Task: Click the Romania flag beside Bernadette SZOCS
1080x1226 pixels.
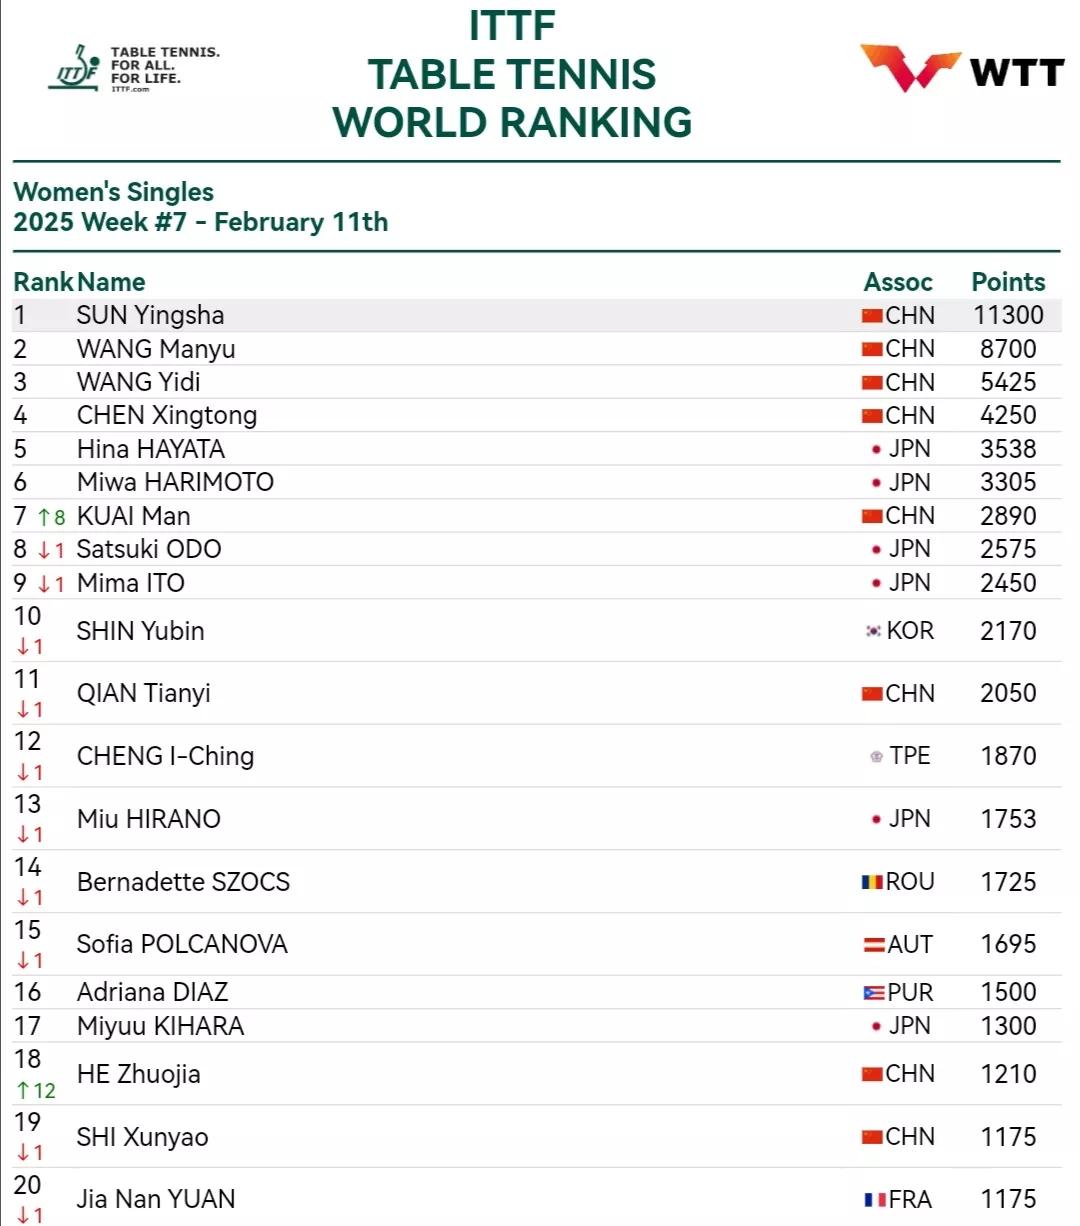Action: pyautogui.click(x=872, y=882)
